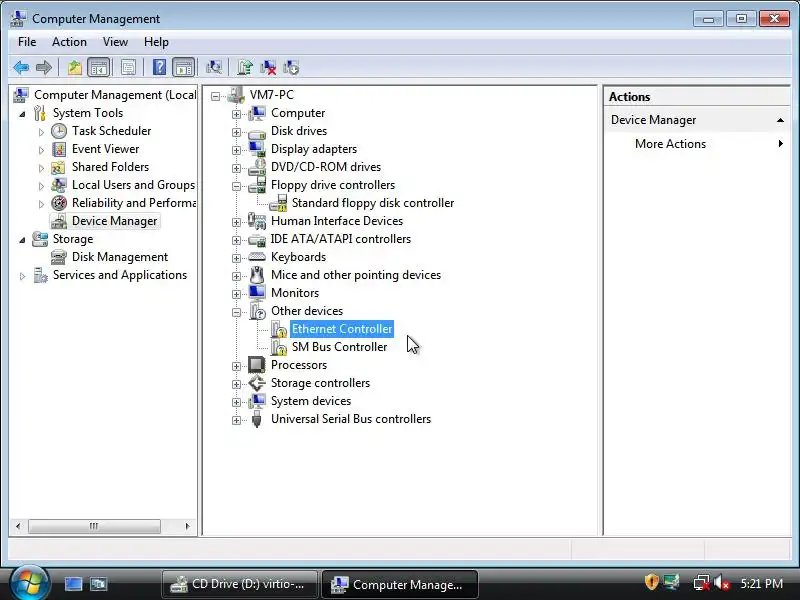Click the 5:21 PM taskbar clock

pos(761,583)
